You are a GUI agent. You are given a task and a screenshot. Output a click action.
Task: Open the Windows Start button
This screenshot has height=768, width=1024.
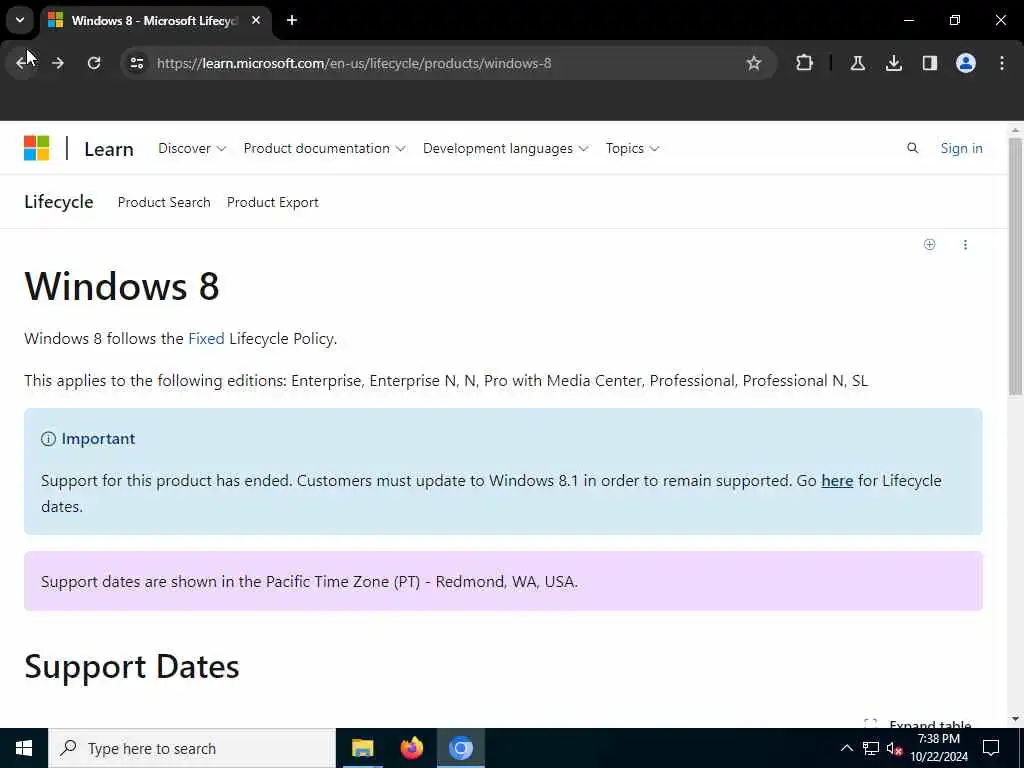click(24, 748)
